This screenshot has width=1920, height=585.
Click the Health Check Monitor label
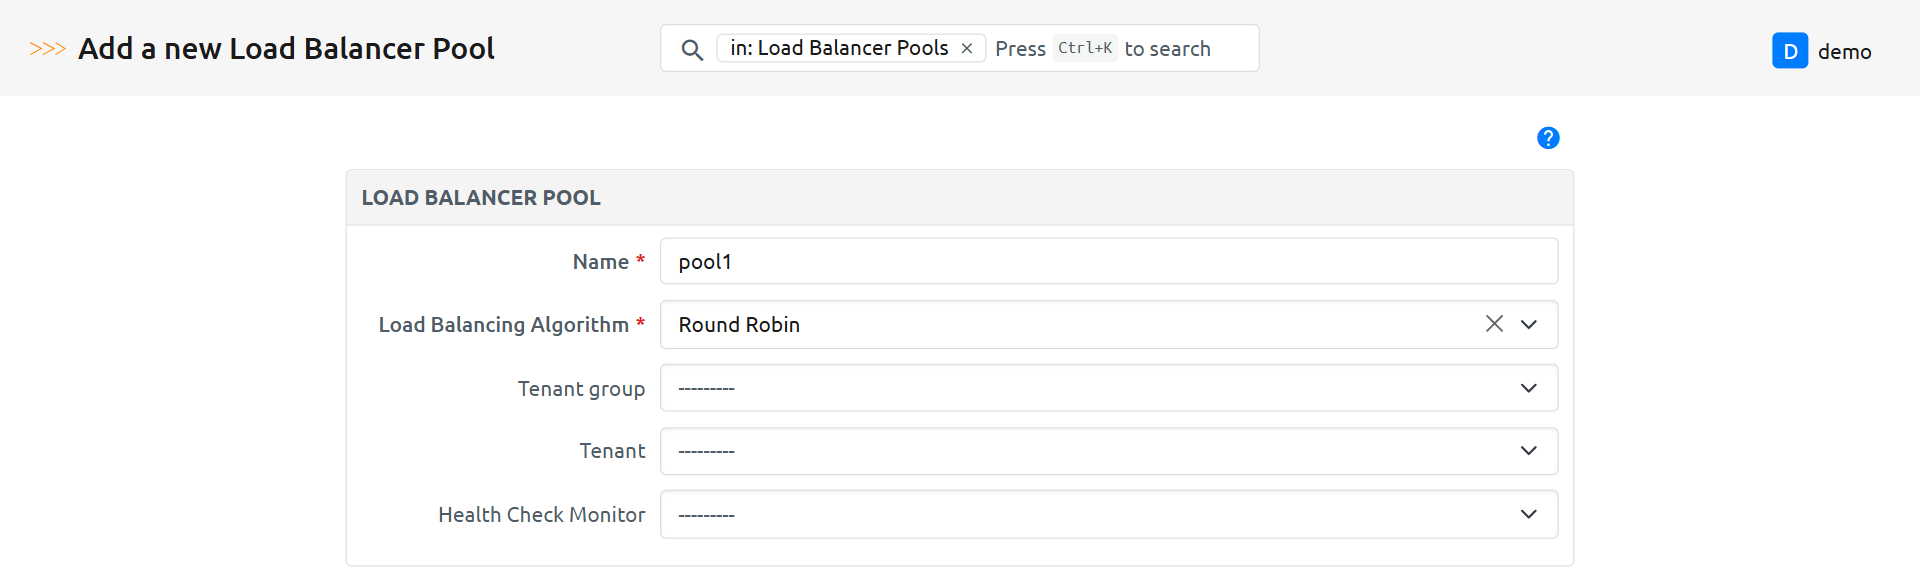pos(541,515)
